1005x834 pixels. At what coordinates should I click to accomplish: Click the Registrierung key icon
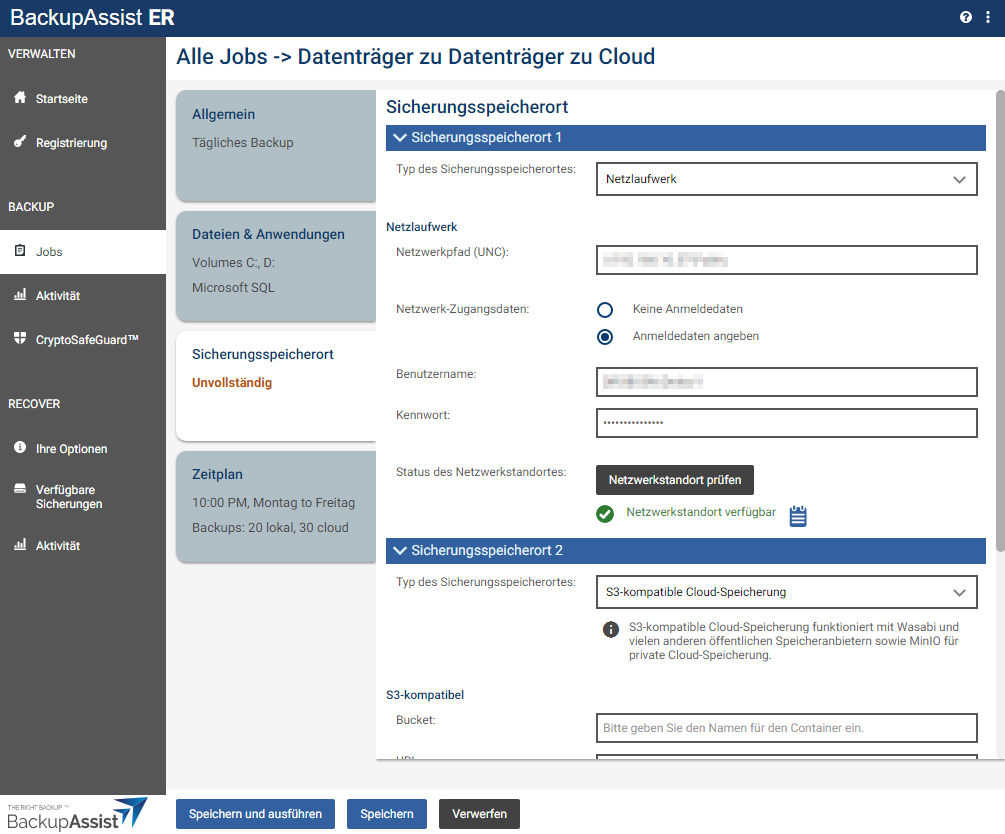[x=20, y=142]
